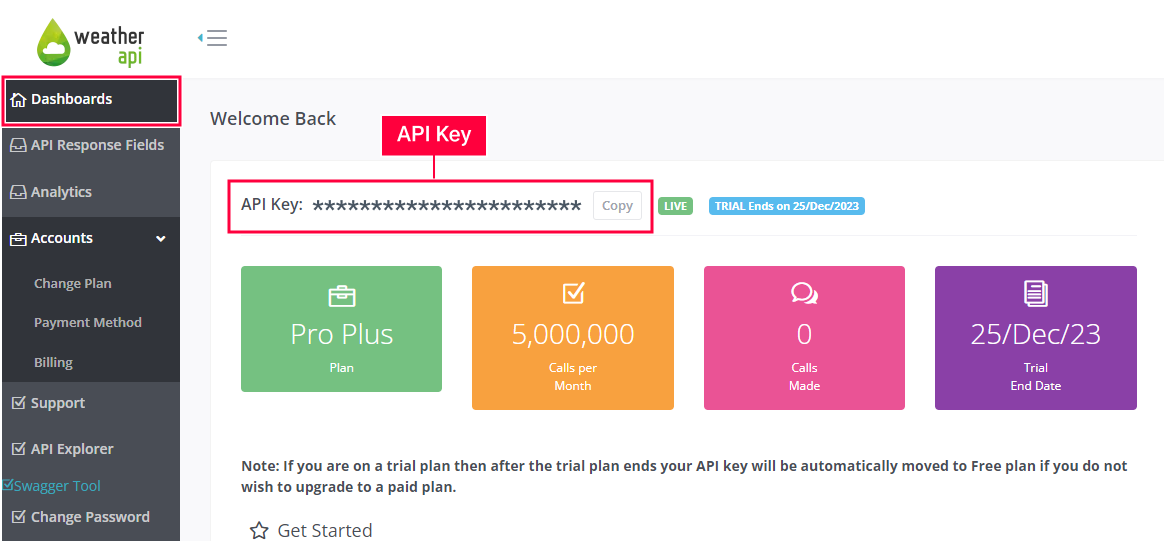Click the briefcase icon on the Pro Plus card
The image size is (1164, 541).
click(x=341, y=296)
